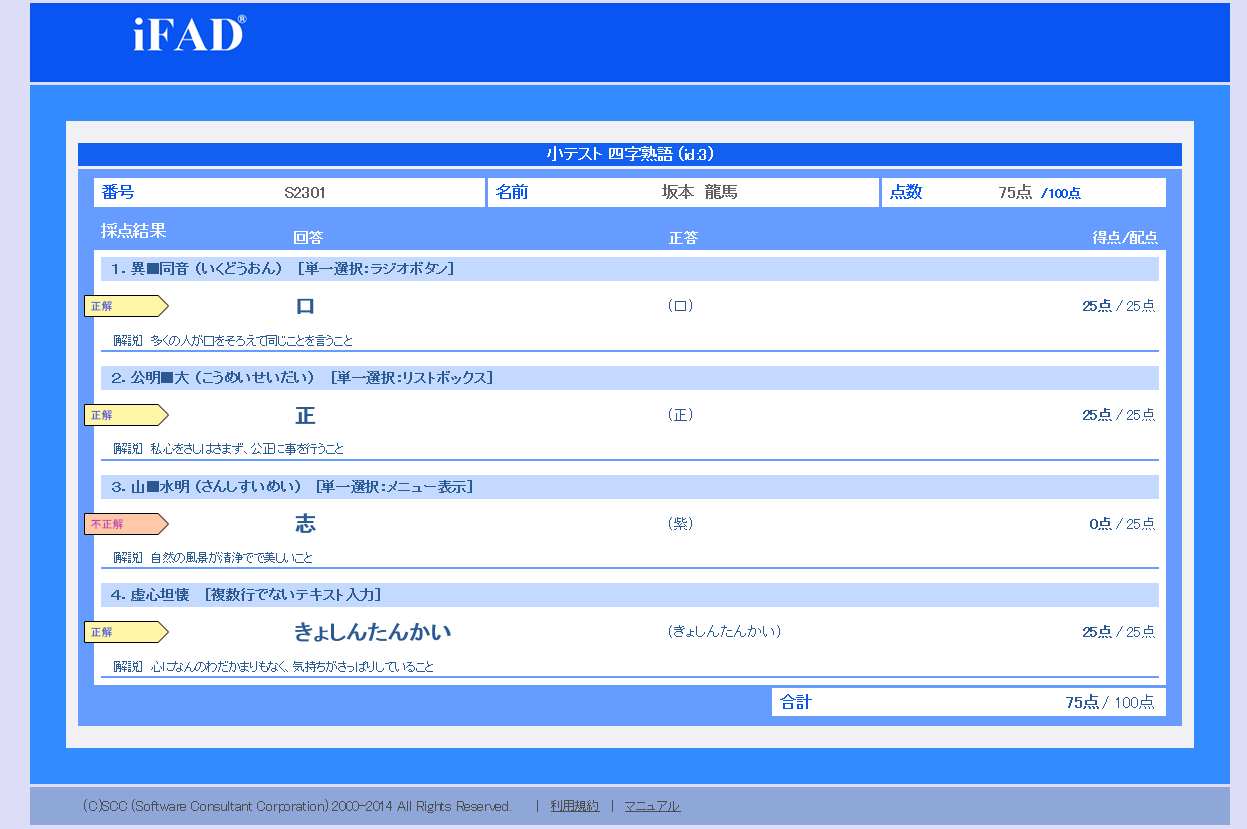Click the incorrect answer 志

305,524
